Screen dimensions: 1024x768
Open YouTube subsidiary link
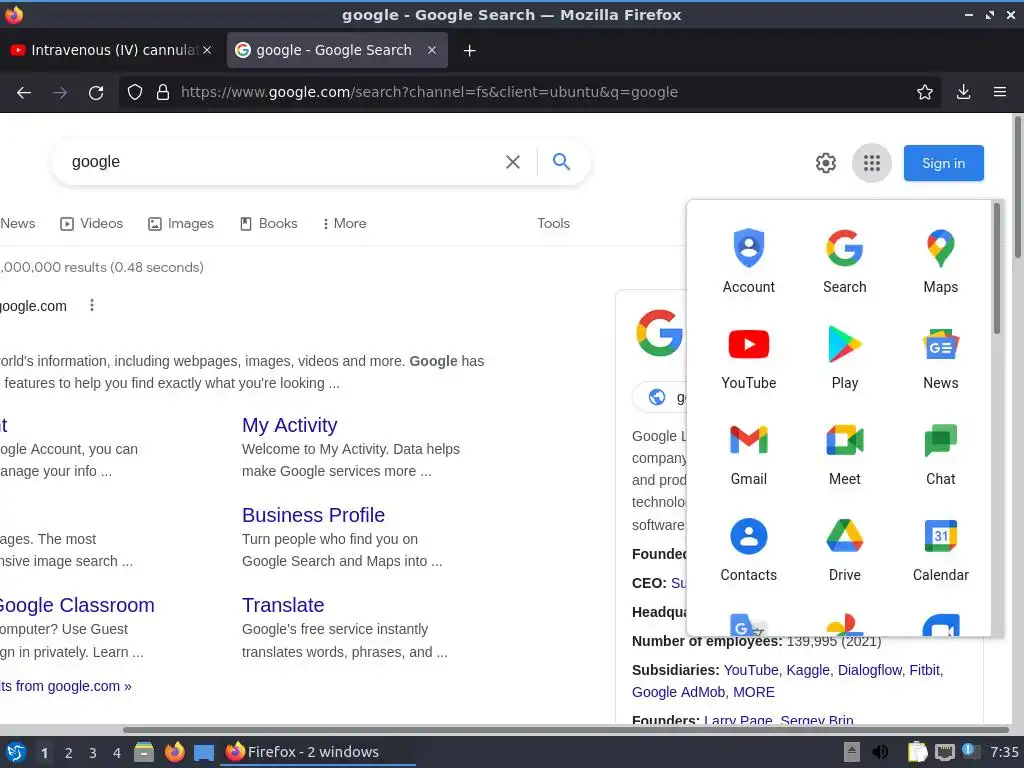(x=751, y=670)
